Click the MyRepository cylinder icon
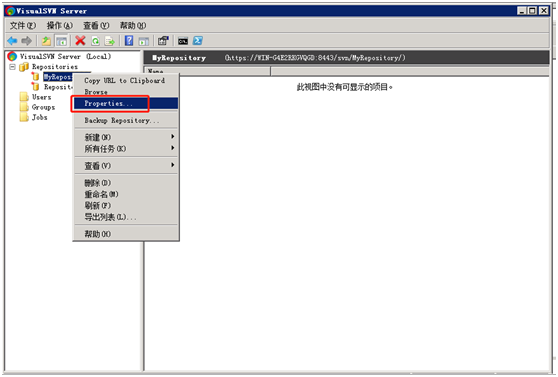Screen dimensions: 558x377 pos(35,76)
